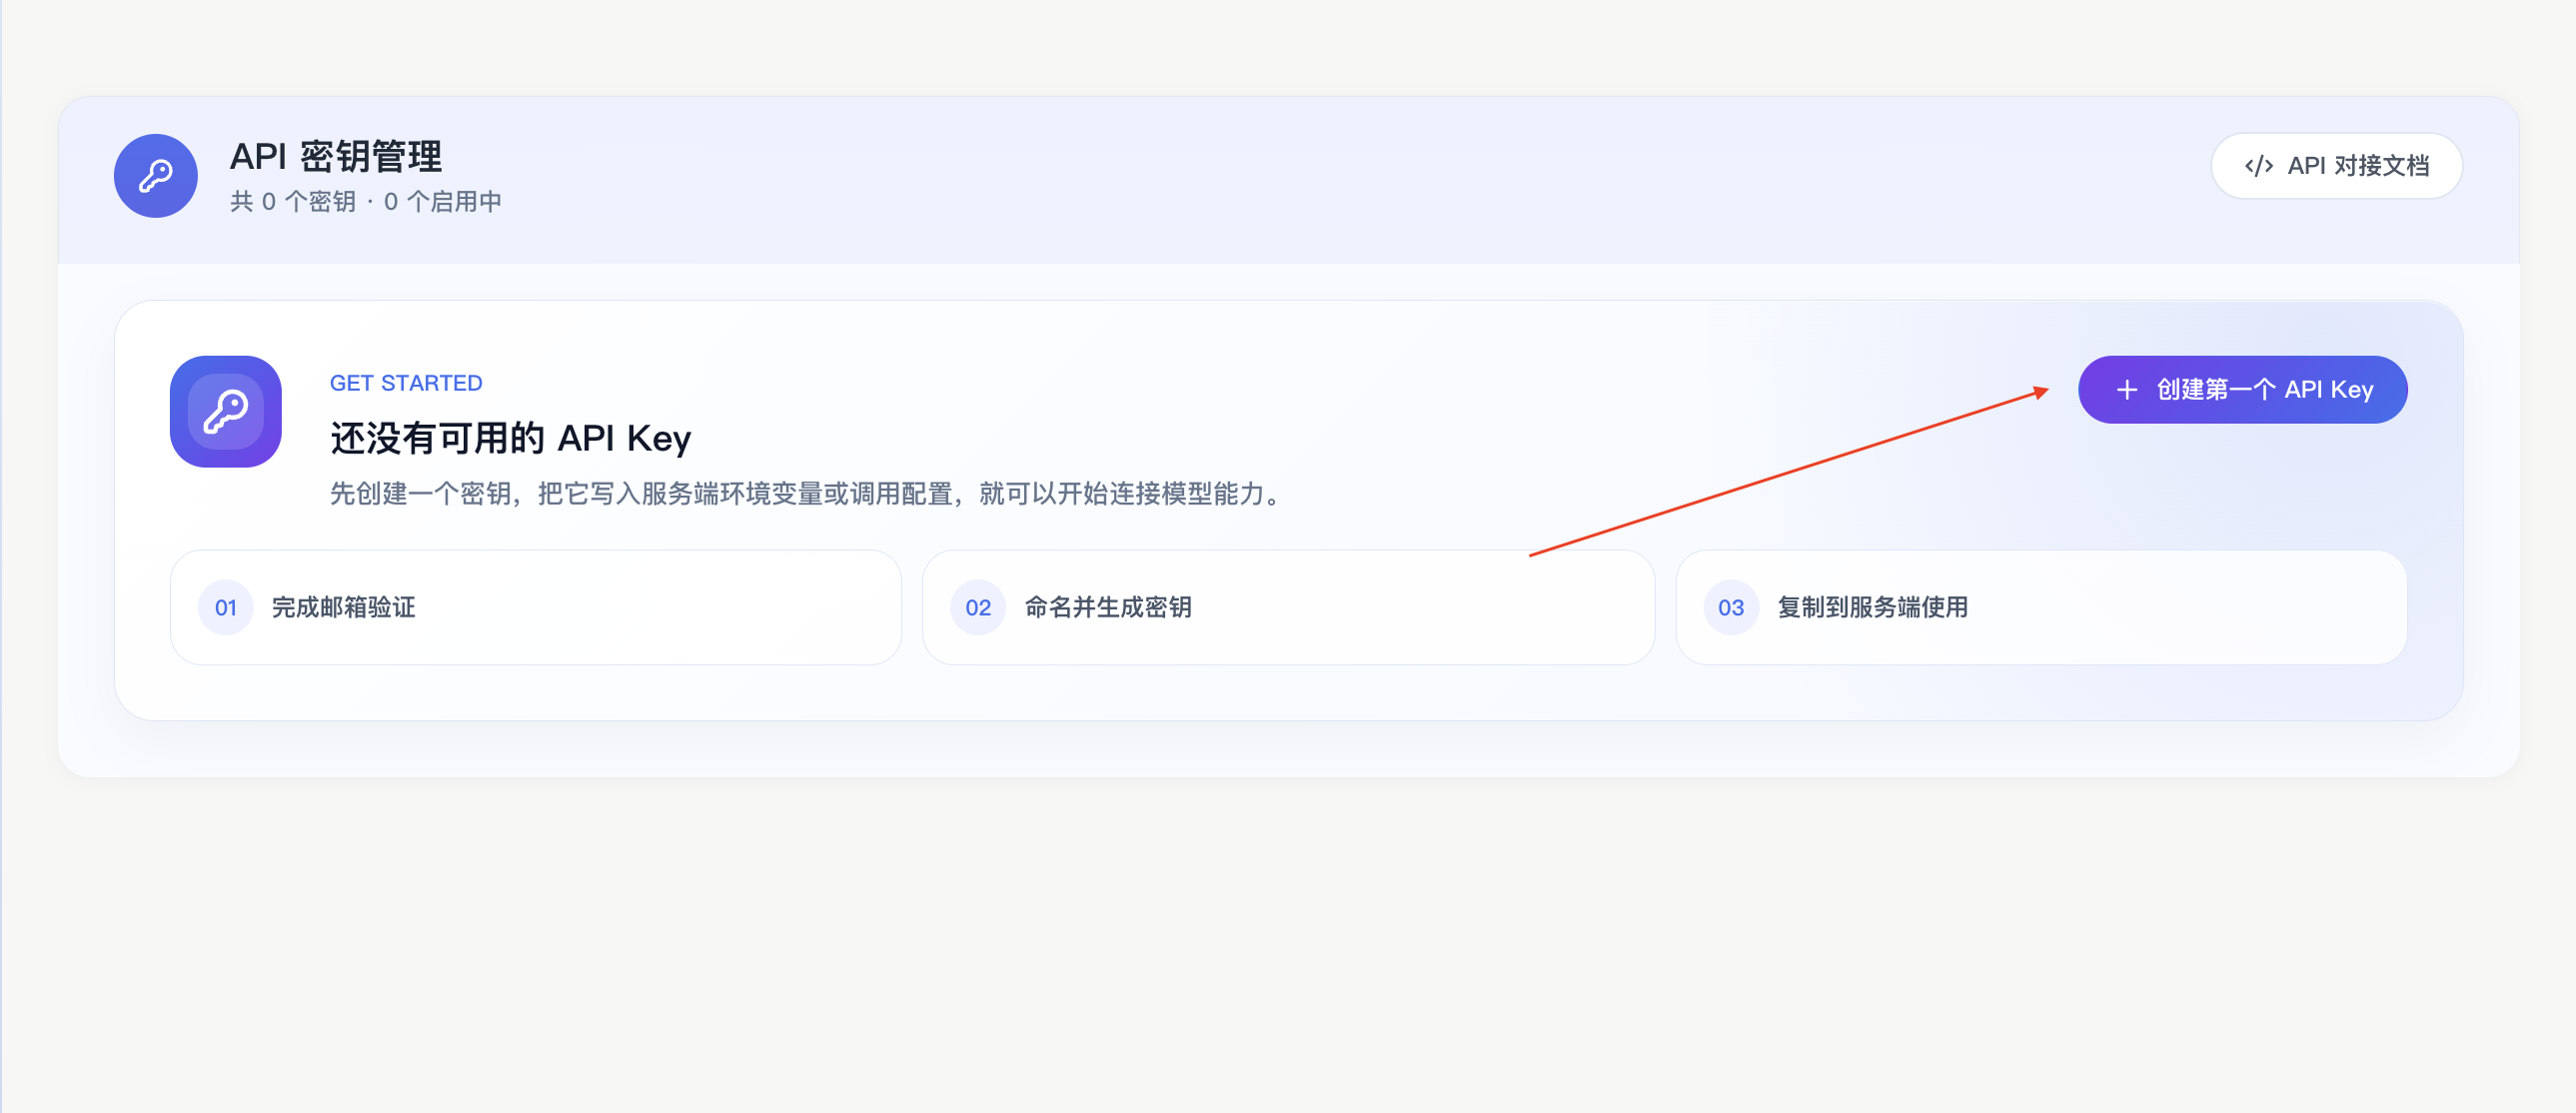2576x1113 pixels.
Task: Click the large square key icon in GET STARTED card
Action: pos(226,411)
